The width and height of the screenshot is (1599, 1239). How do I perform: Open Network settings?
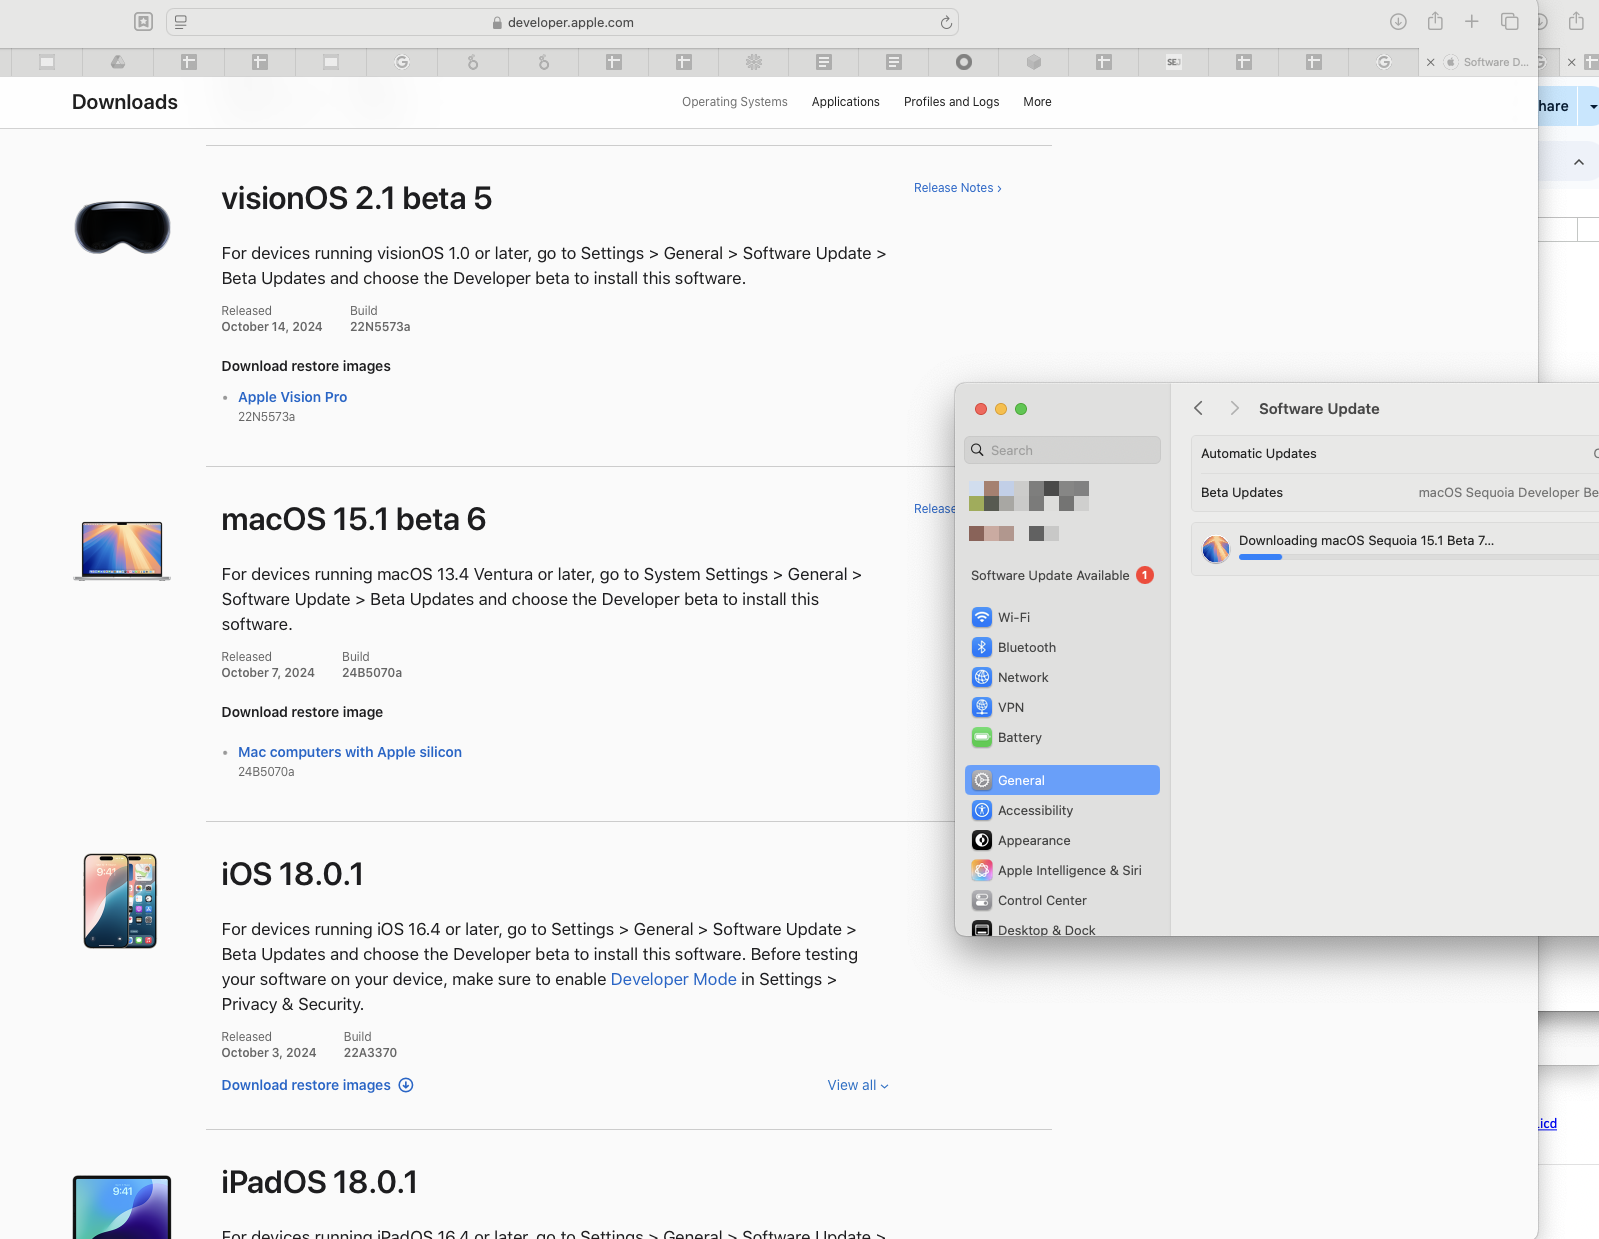[x=1062, y=677]
